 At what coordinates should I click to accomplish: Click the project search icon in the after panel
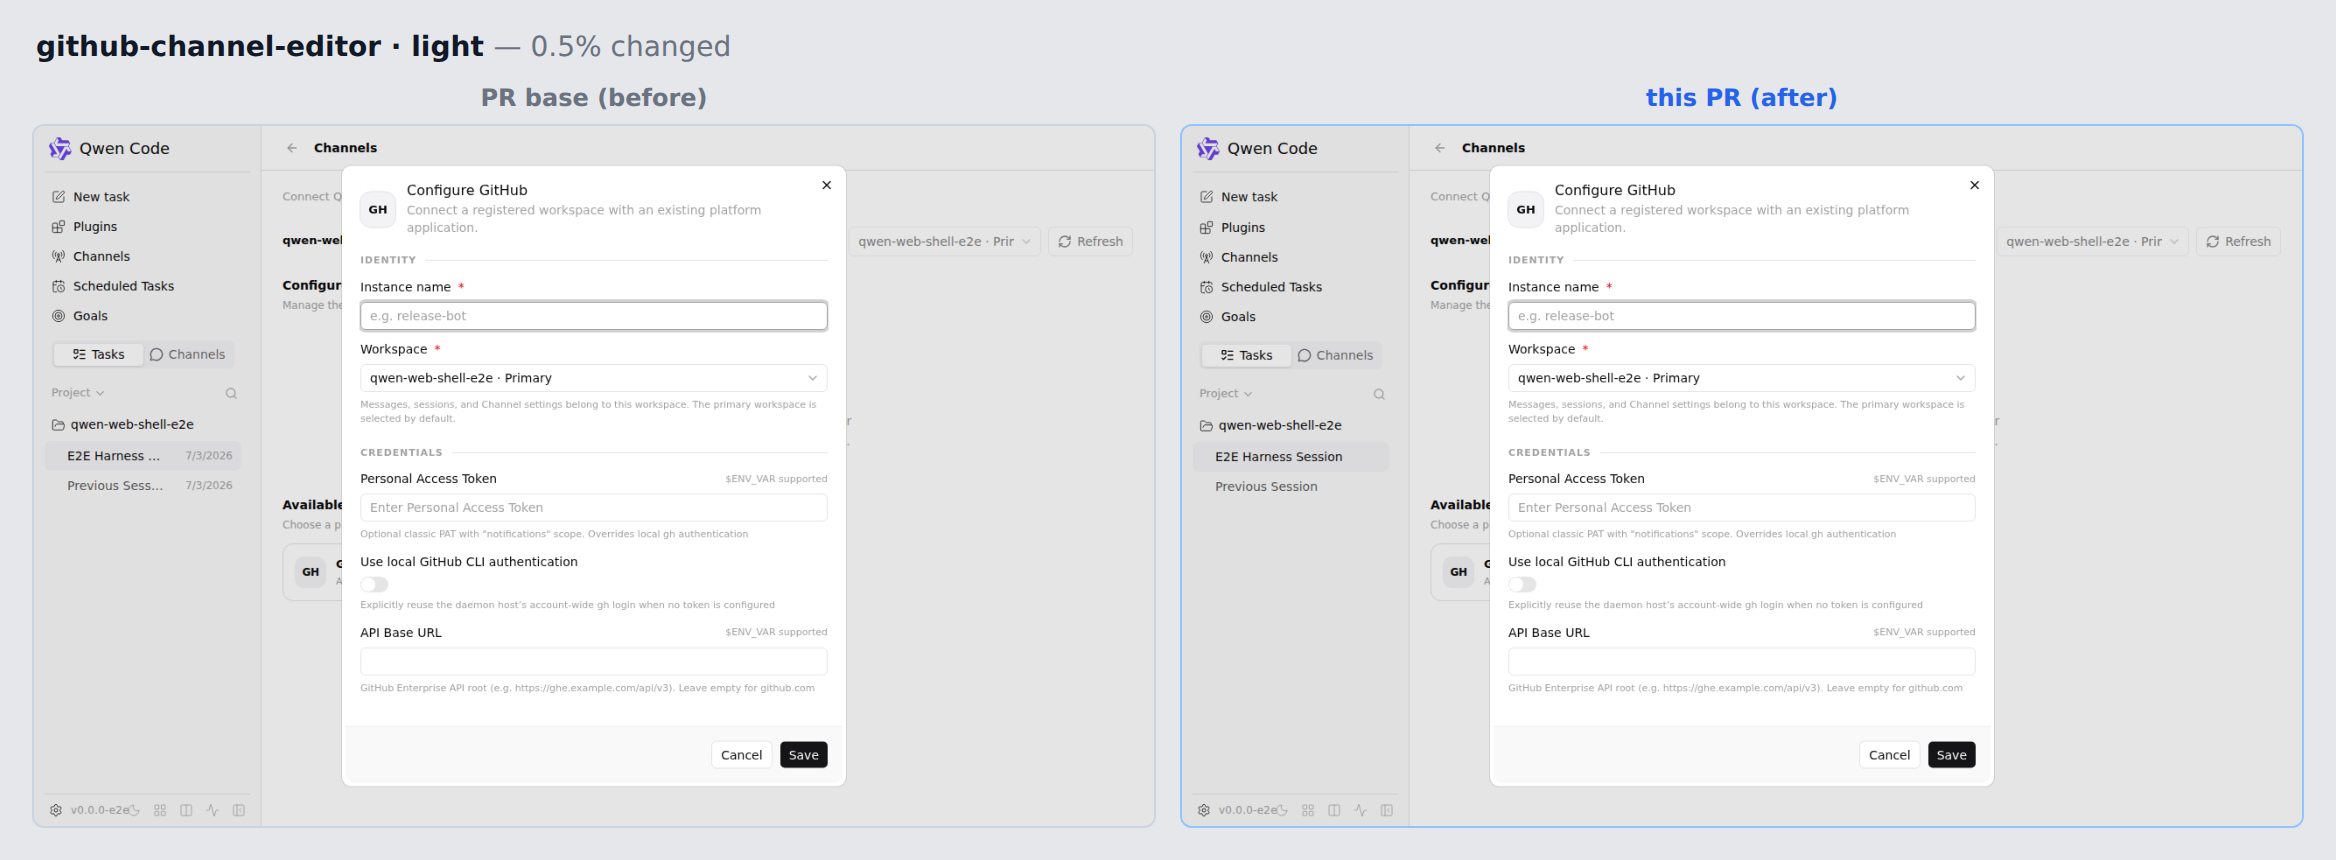click(x=1379, y=395)
